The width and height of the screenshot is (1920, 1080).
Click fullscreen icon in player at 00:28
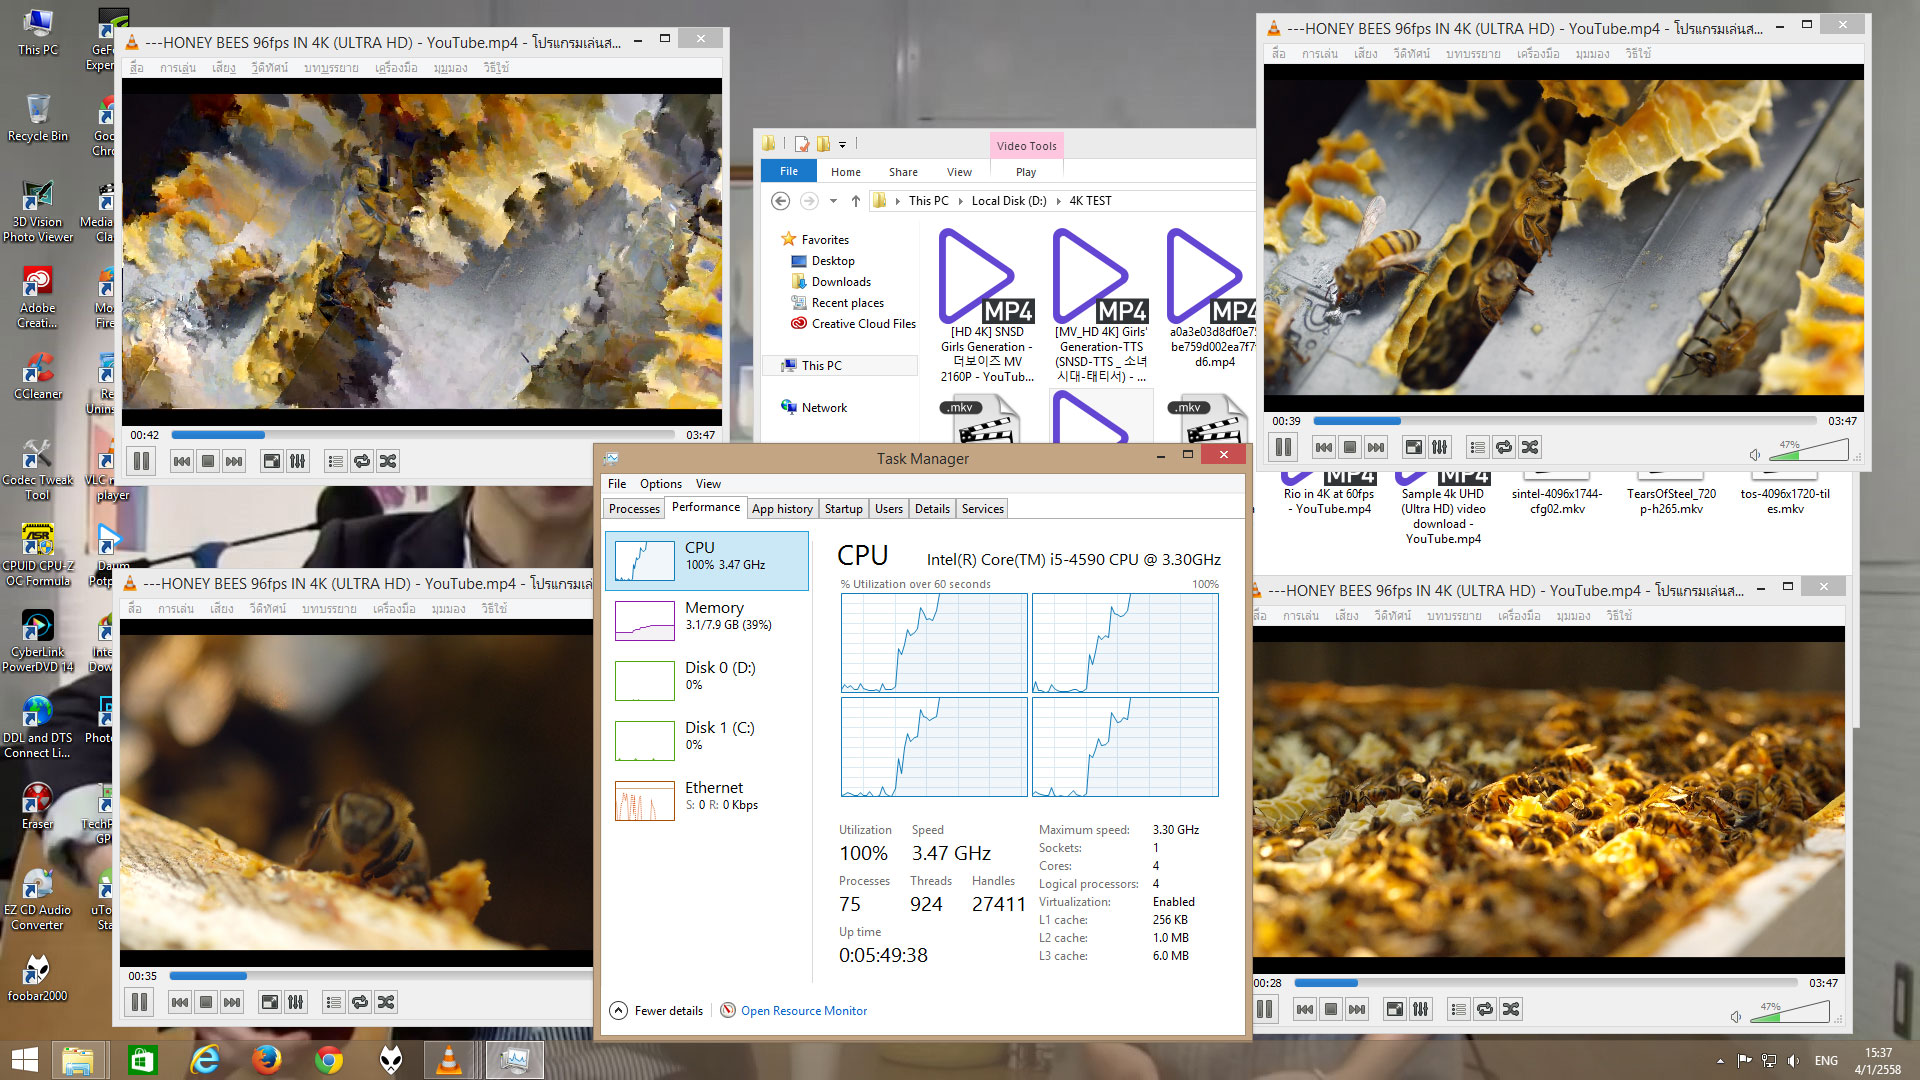click(x=1394, y=1009)
